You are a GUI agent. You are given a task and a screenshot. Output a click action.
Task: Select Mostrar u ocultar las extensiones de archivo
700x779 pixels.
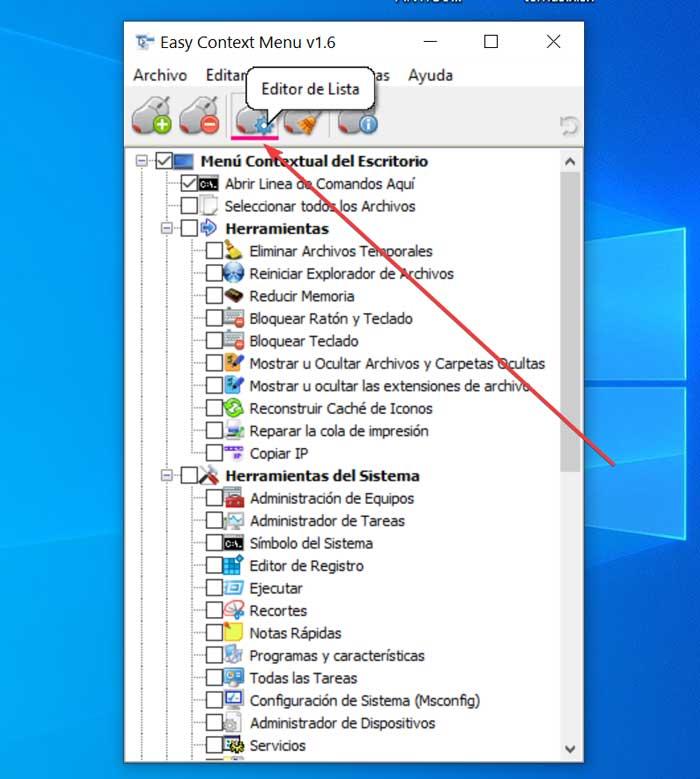[x=391, y=386]
